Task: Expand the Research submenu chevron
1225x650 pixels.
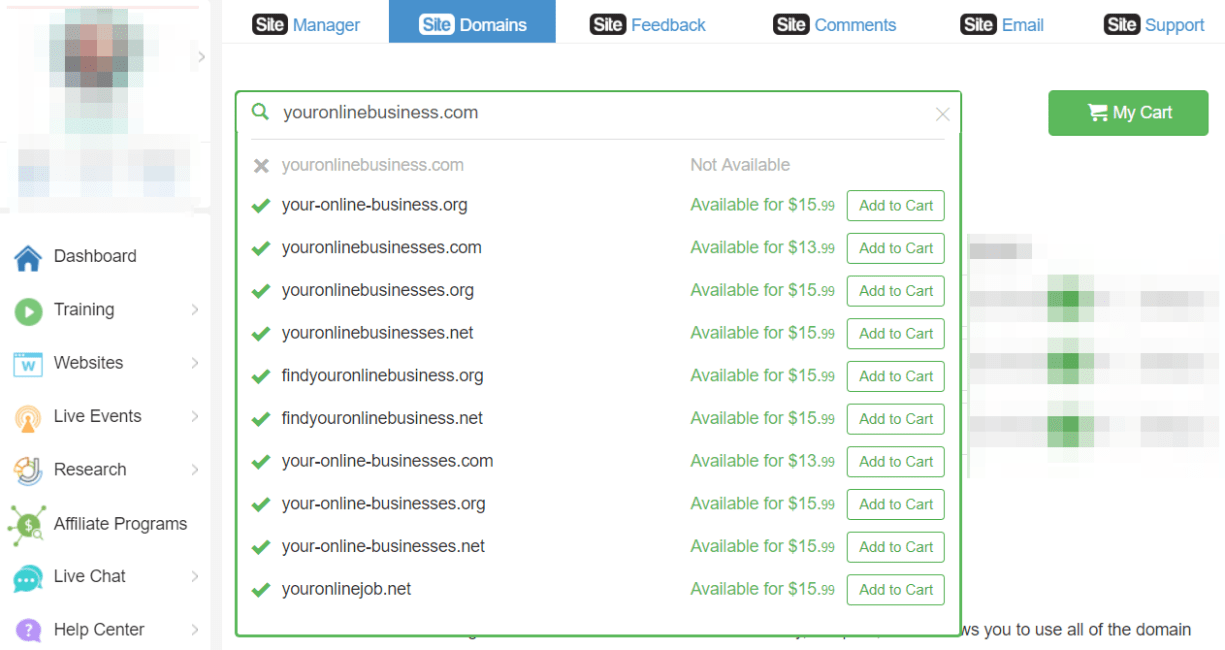Action: click(x=195, y=470)
